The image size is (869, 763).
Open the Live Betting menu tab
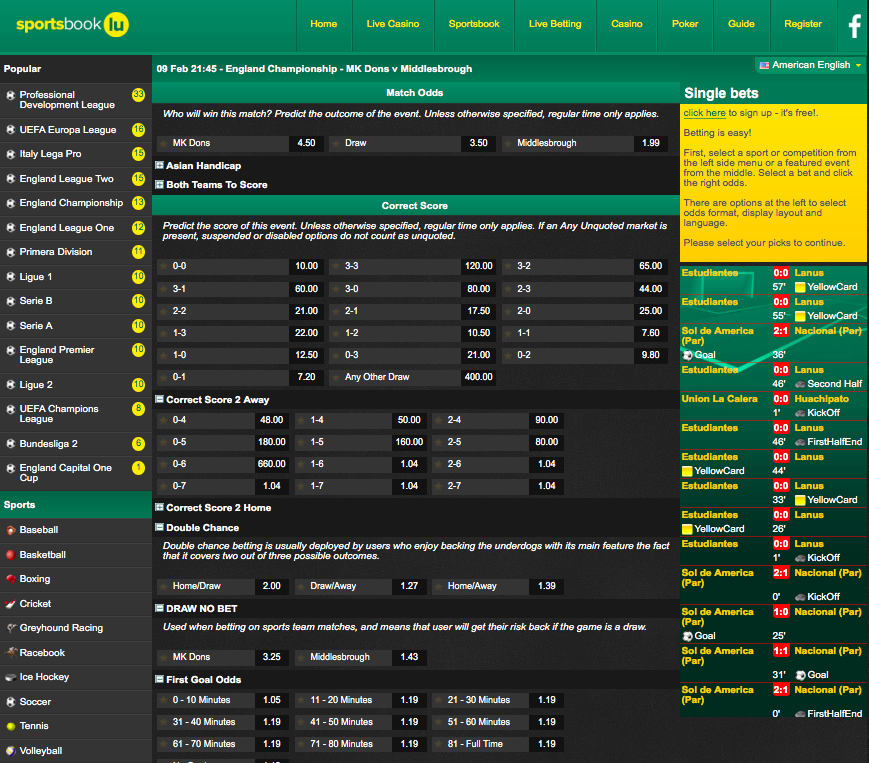pos(555,24)
